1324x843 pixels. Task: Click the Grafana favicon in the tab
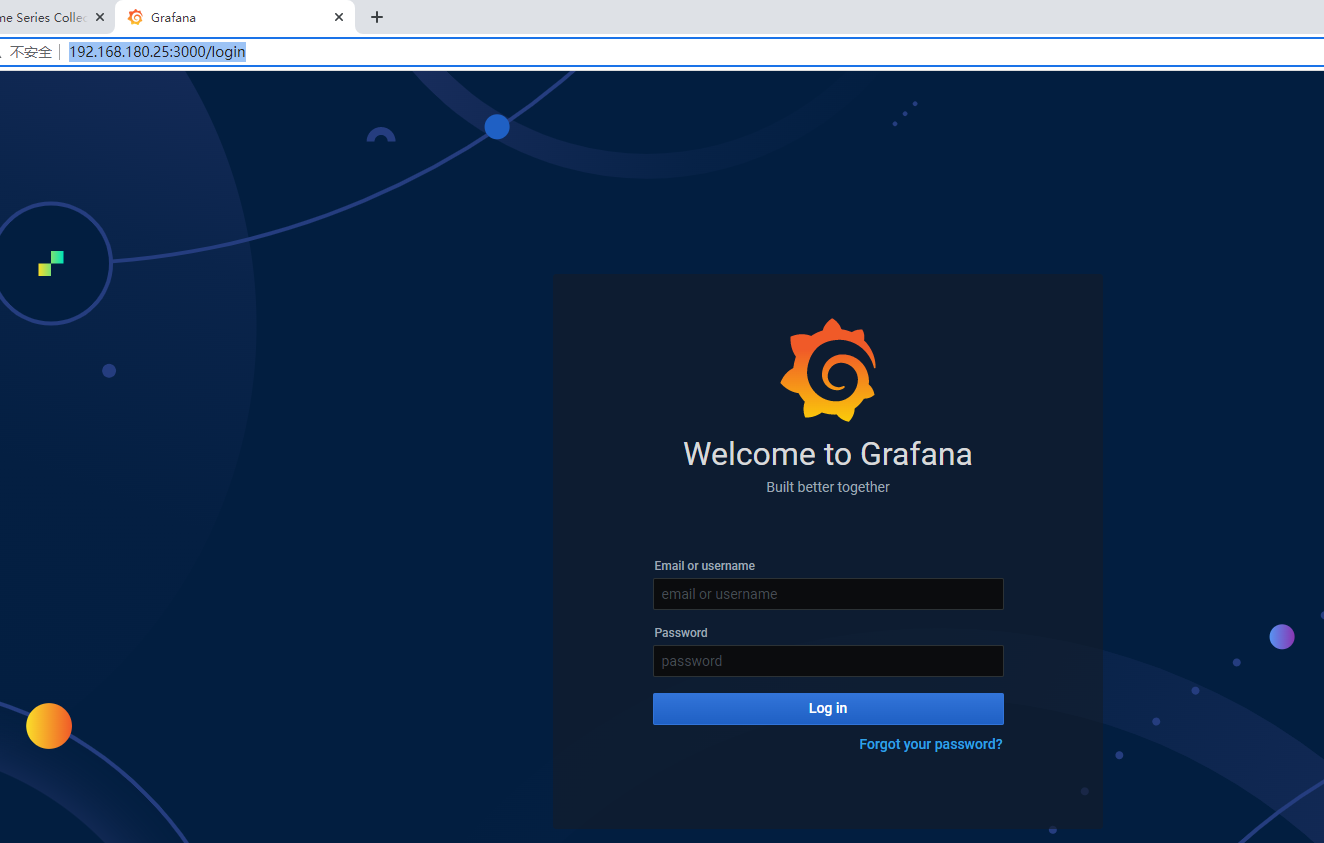coord(136,17)
